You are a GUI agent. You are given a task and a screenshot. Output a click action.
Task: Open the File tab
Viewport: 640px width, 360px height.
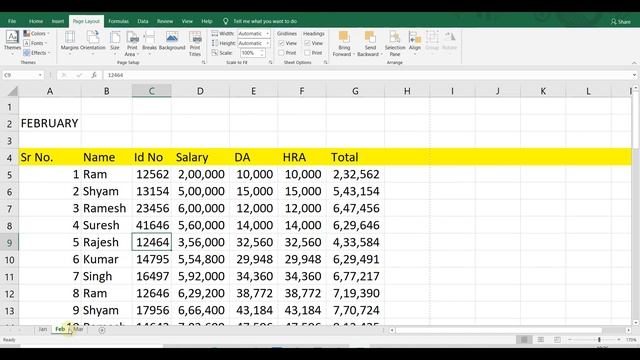coord(12,21)
